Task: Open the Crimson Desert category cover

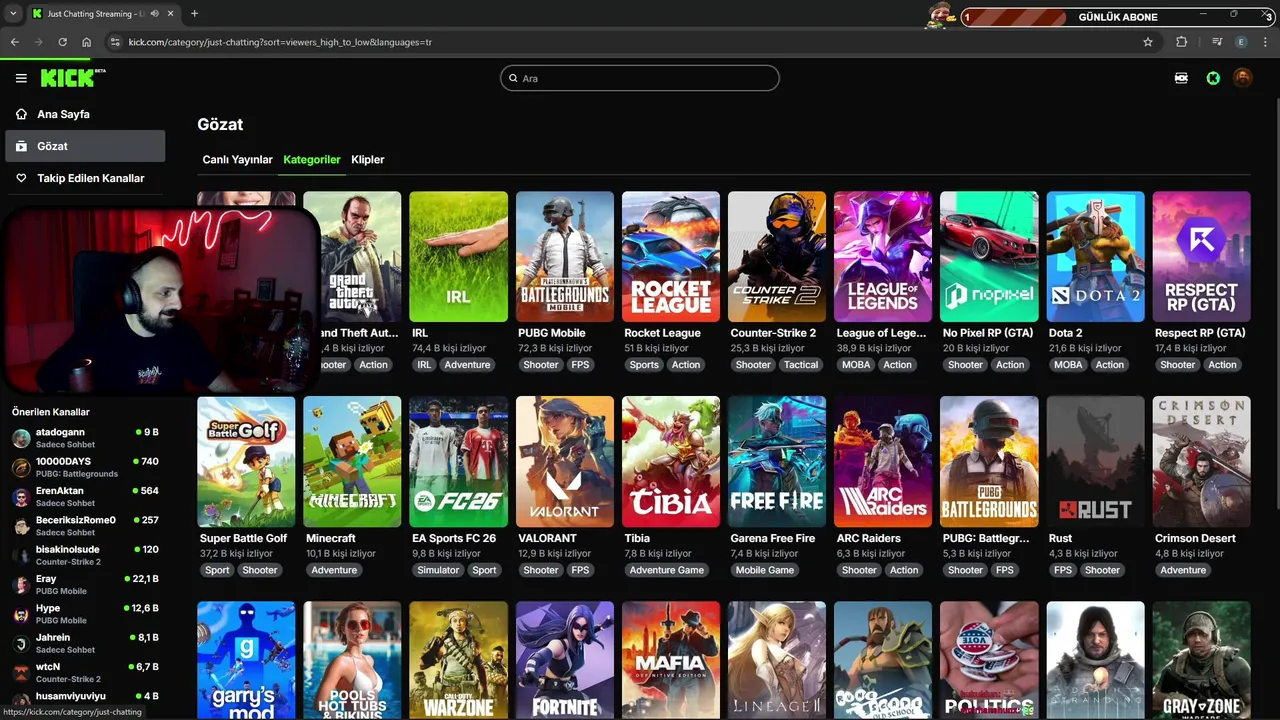Action: click(x=1201, y=462)
